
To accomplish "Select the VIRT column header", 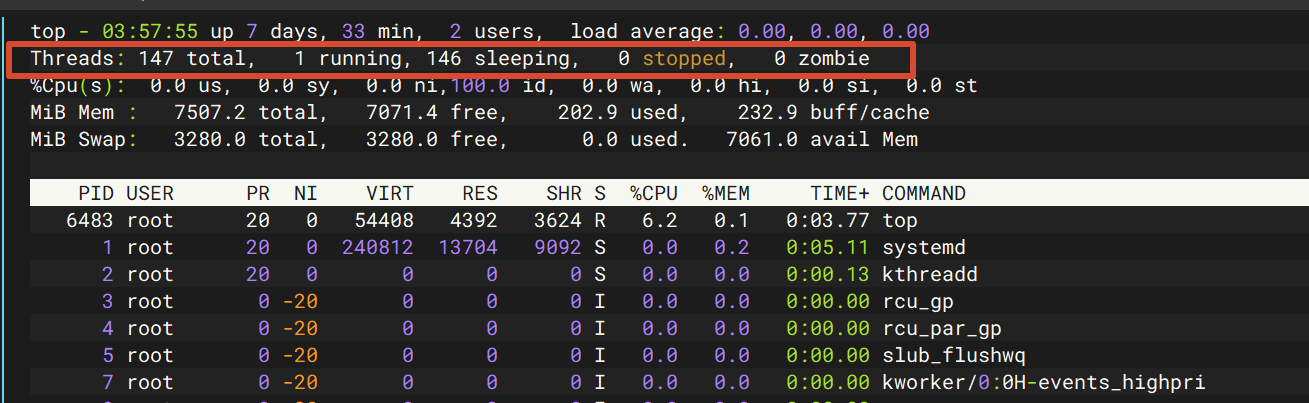I will click(x=390, y=194).
